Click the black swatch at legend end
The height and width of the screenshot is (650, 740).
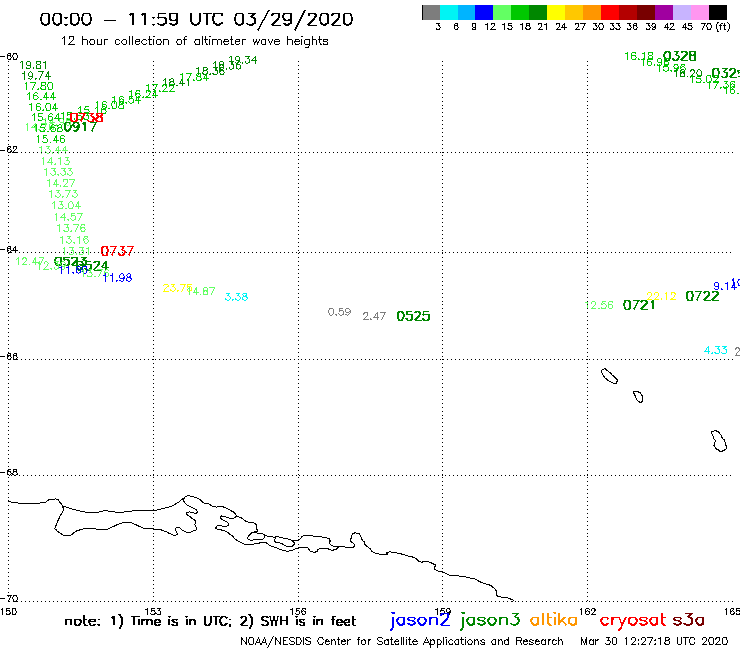(717, 13)
